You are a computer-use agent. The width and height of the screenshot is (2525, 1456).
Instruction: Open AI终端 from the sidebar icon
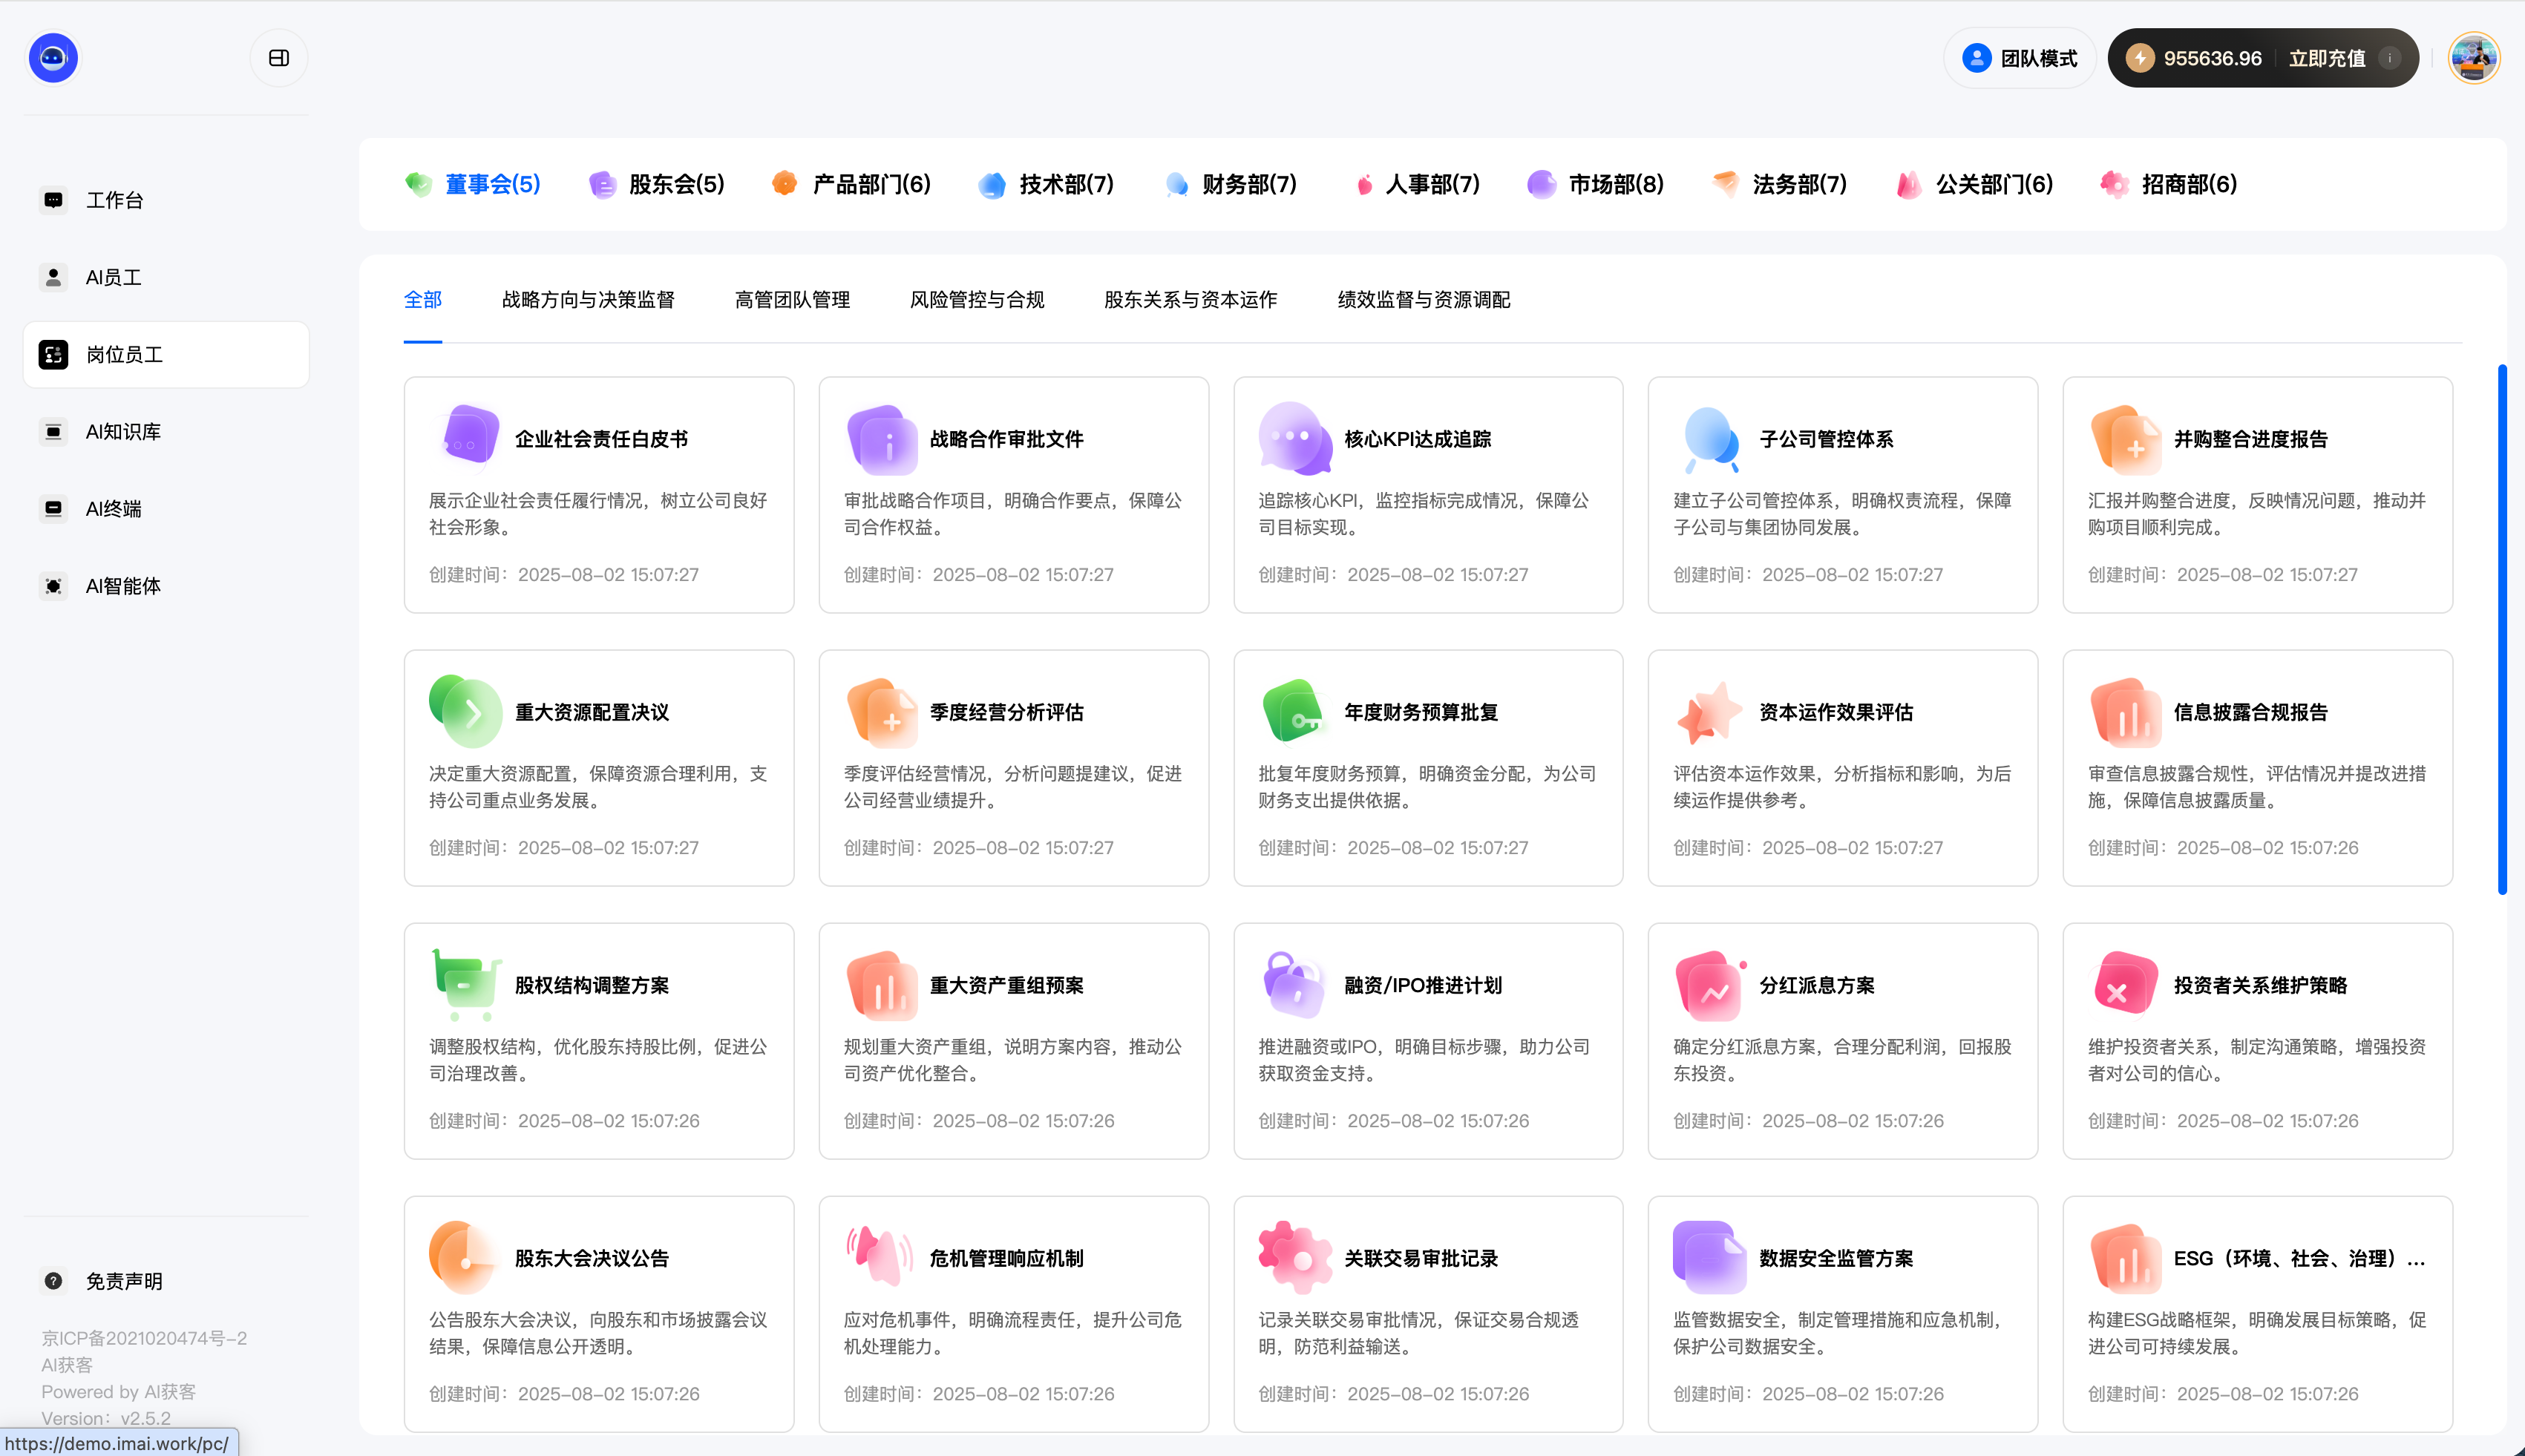click(x=53, y=508)
